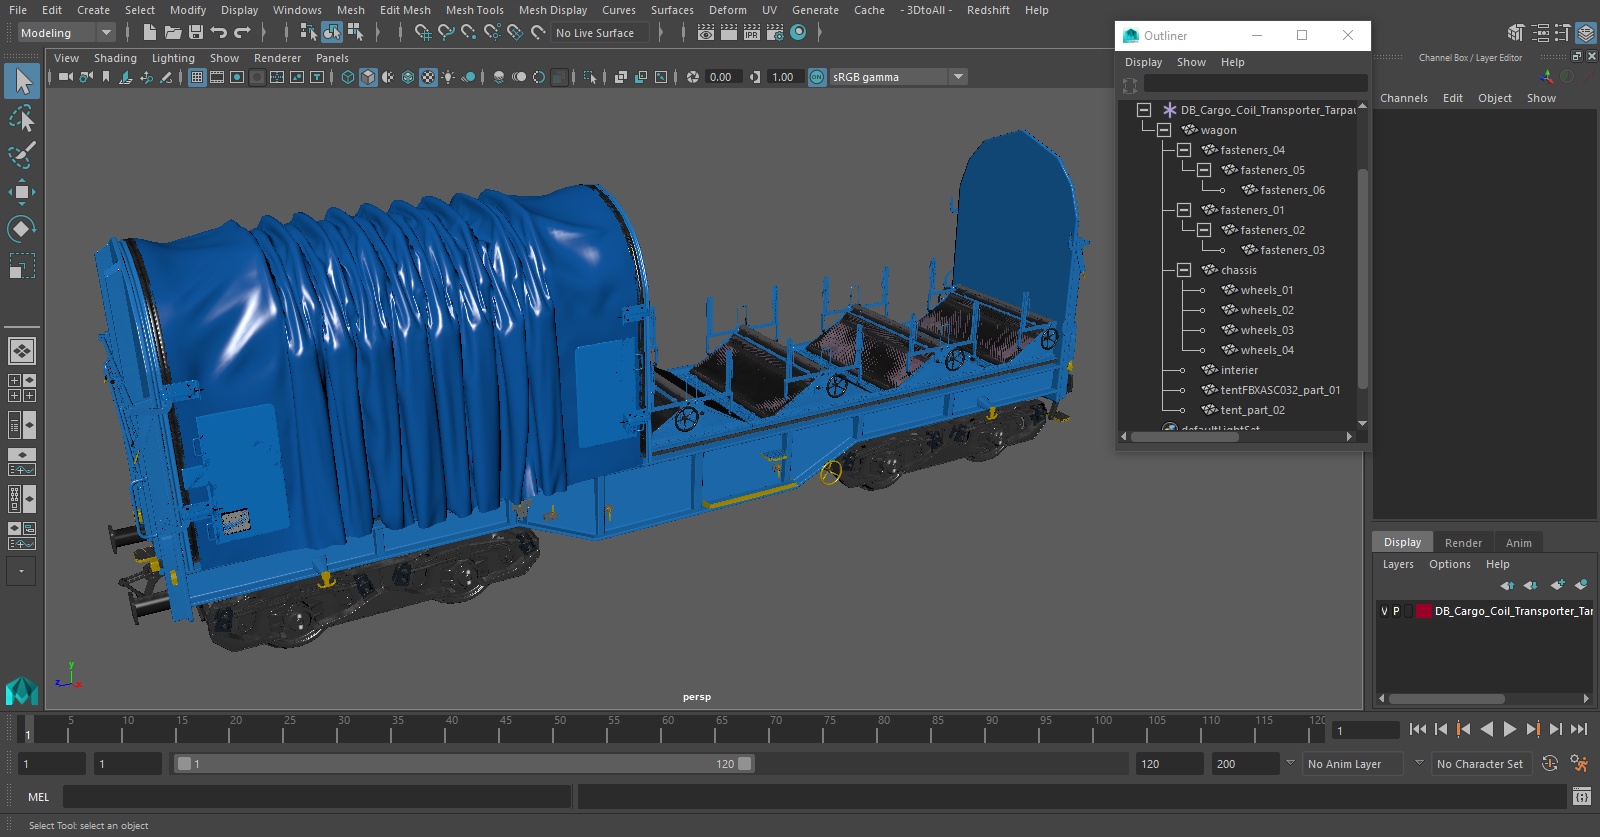Image resolution: width=1600 pixels, height=837 pixels.
Task: Click the wireframe cube shading icon
Action: click(348, 77)
